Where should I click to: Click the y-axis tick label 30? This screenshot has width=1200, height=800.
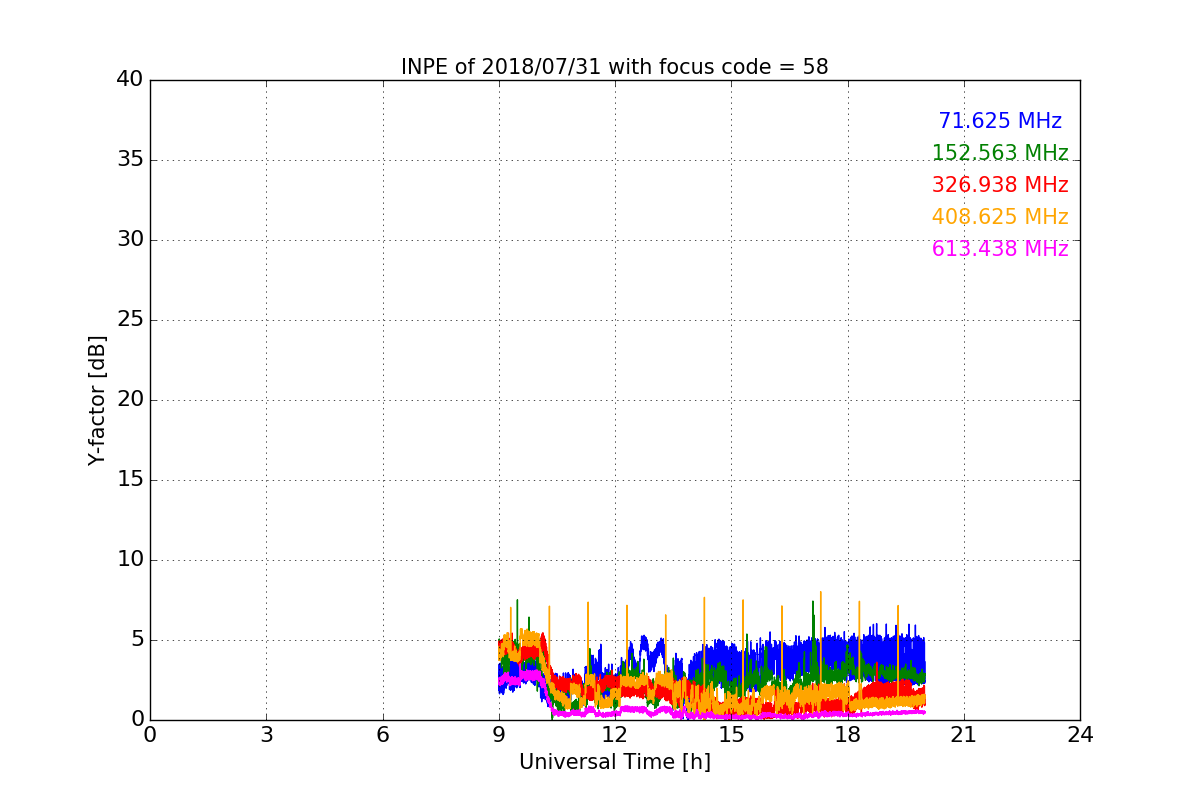tap(130, 240)
